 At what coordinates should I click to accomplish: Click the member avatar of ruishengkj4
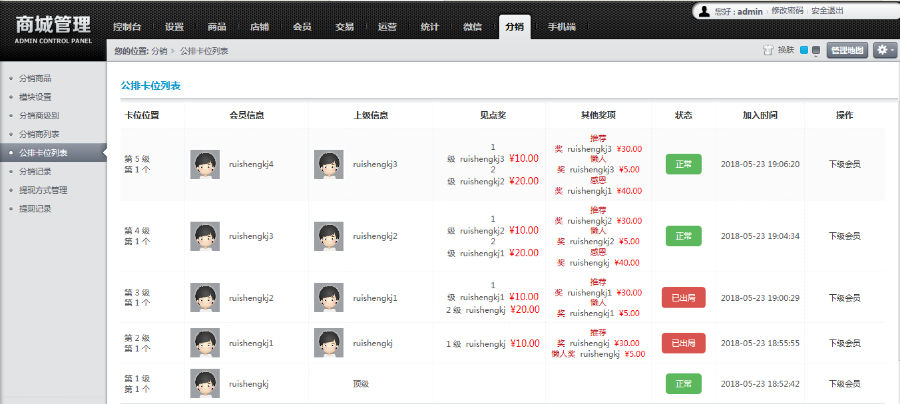click(205, 165)
